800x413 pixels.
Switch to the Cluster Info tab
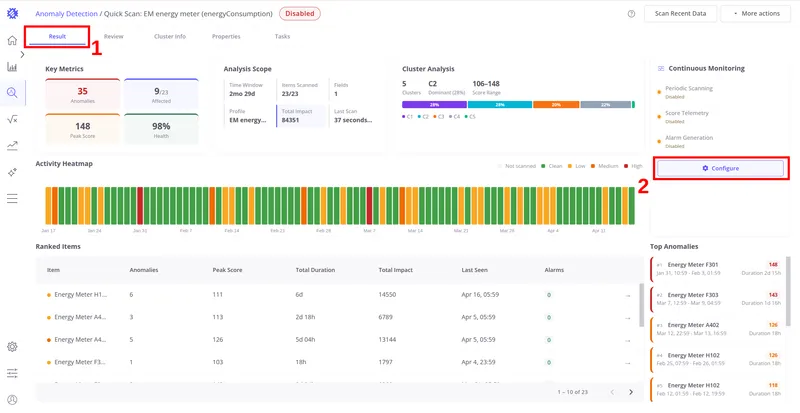(170, 37)
